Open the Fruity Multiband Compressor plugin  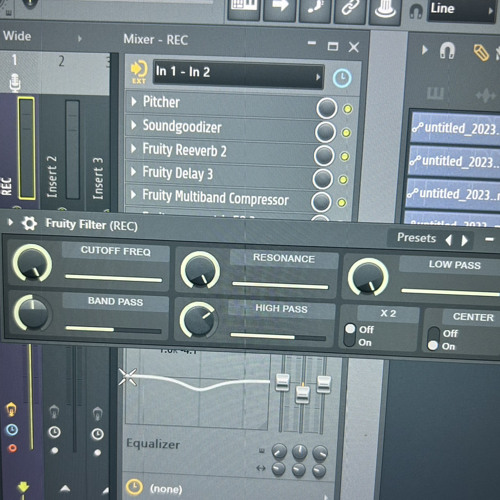click(x=215, y=197)
